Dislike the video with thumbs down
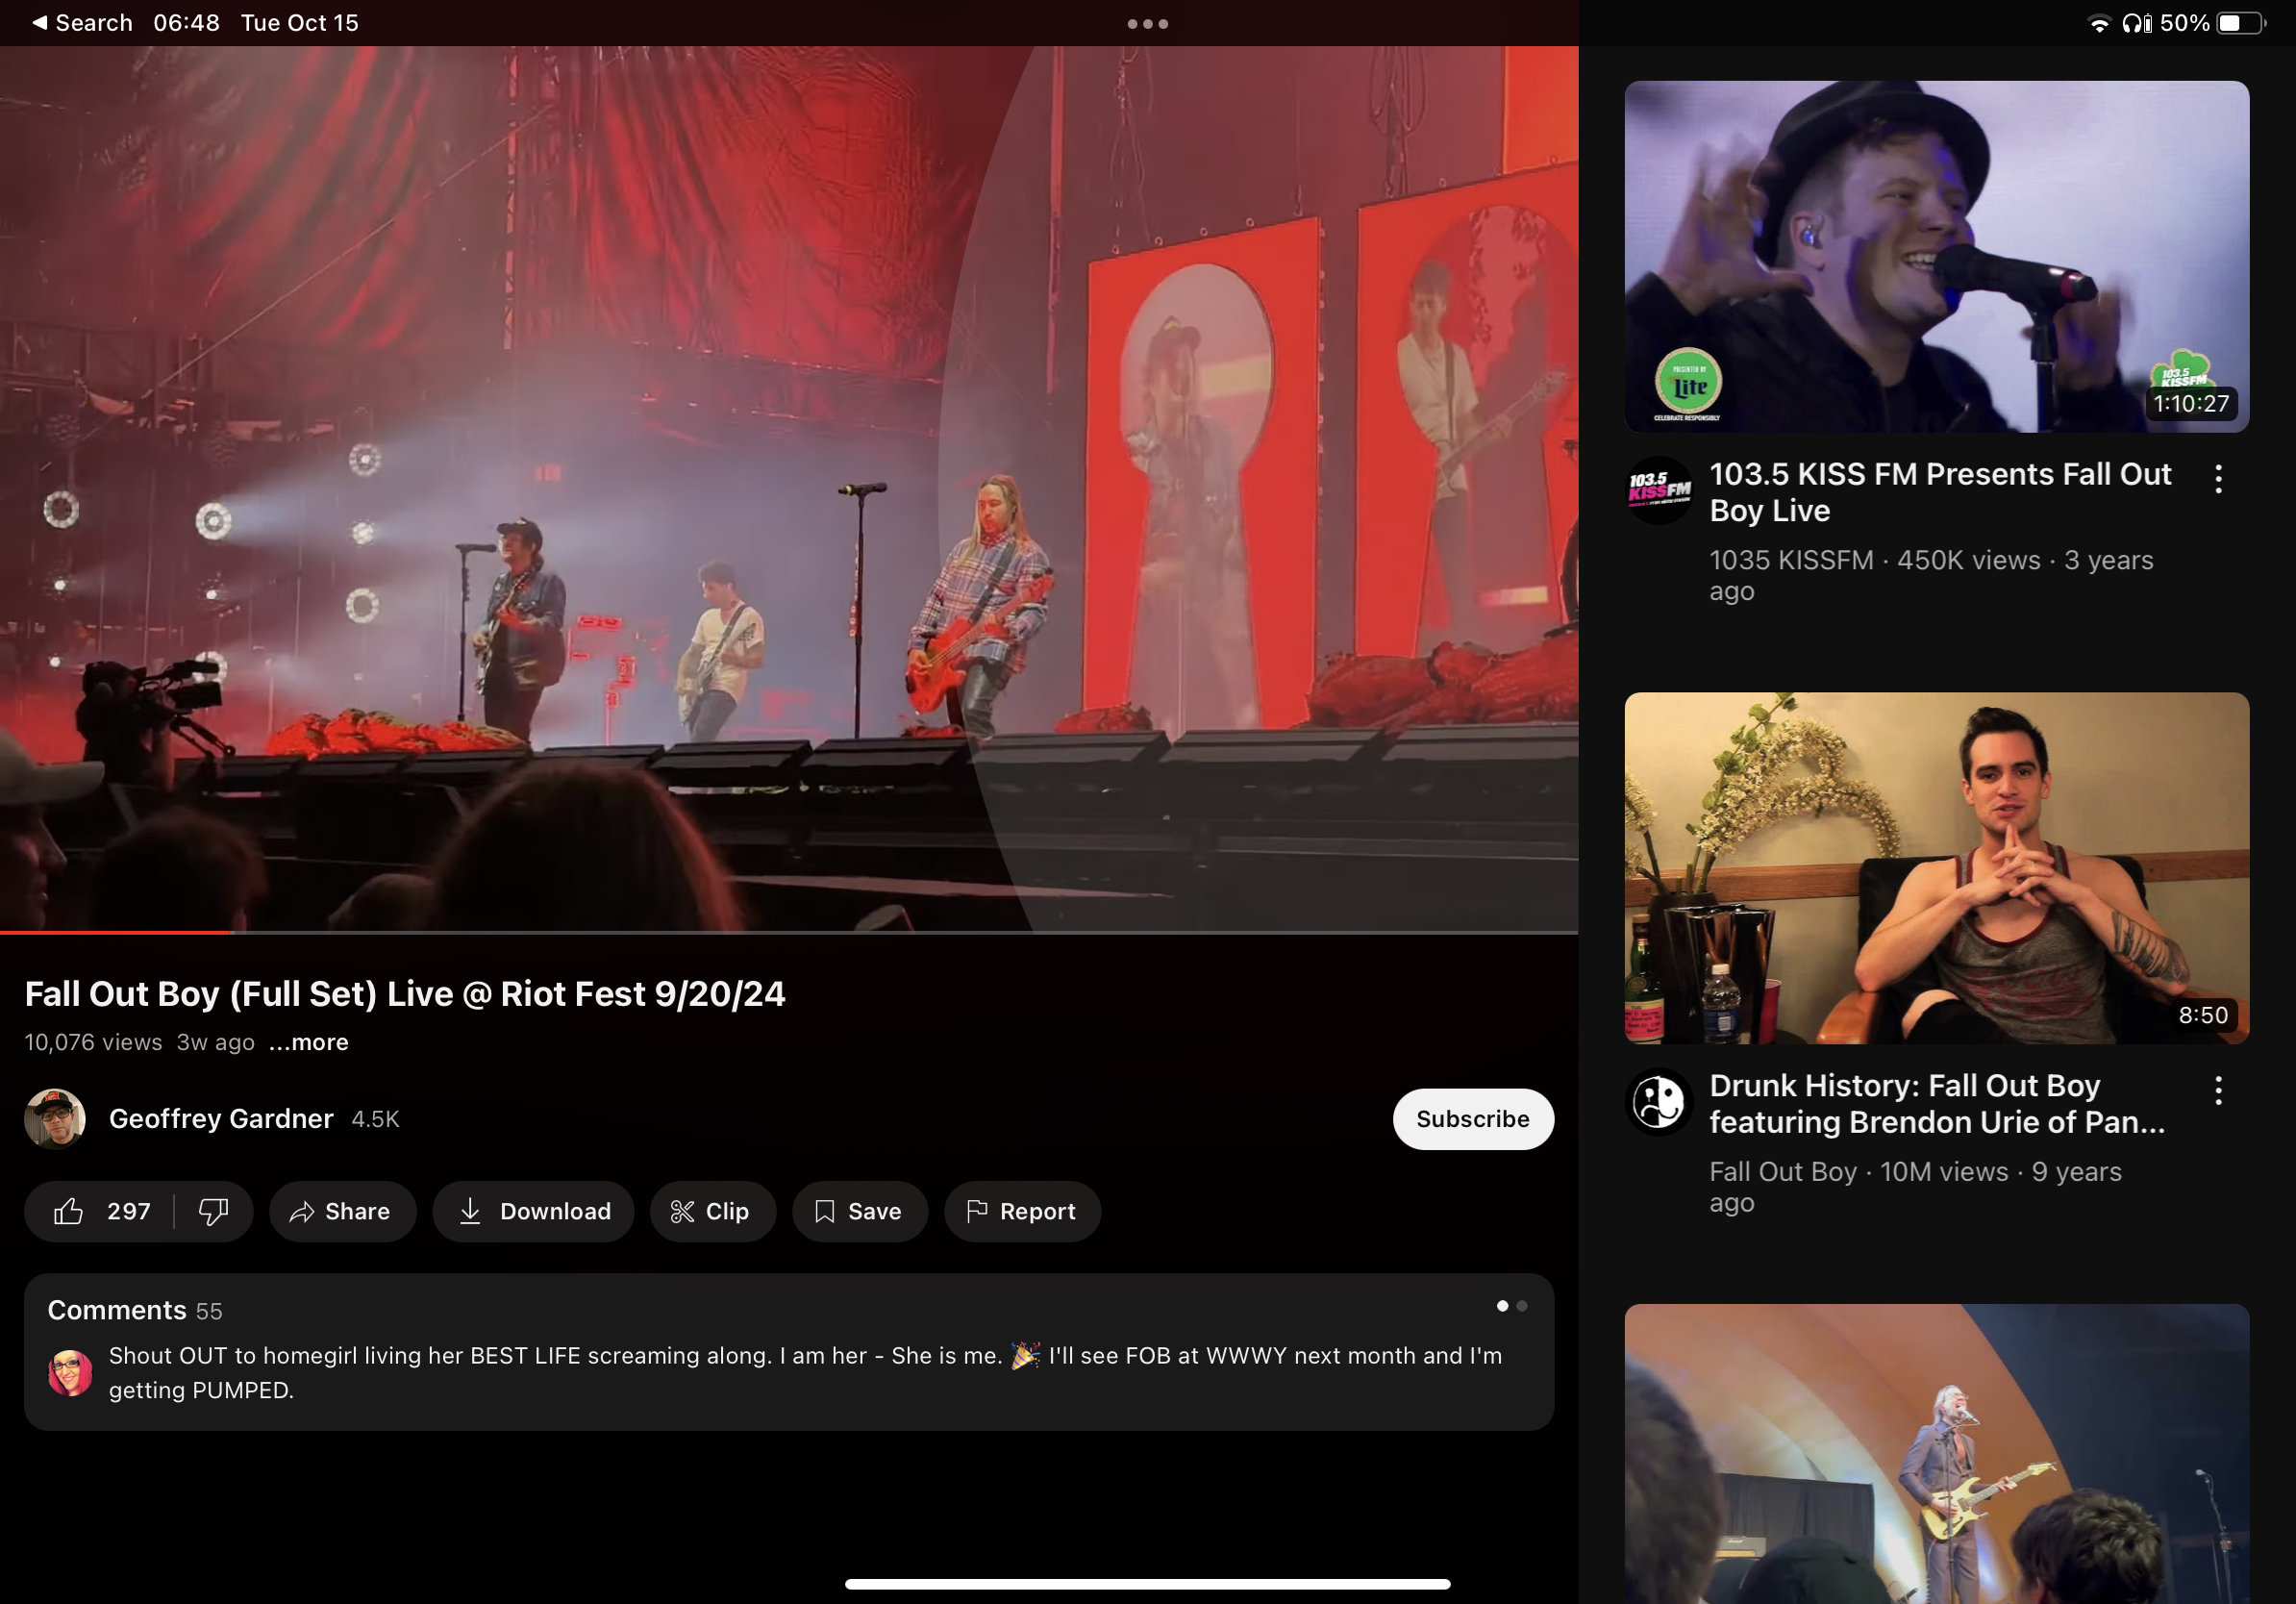 click(213, 1211)
